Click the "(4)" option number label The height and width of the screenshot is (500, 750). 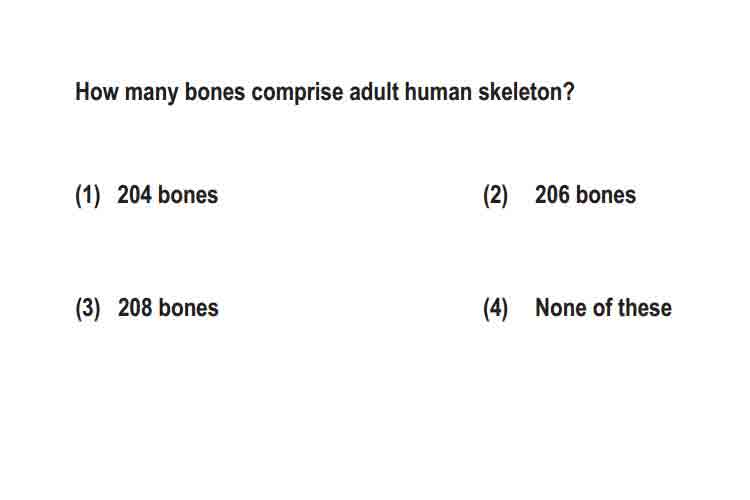tap(496, 309)
